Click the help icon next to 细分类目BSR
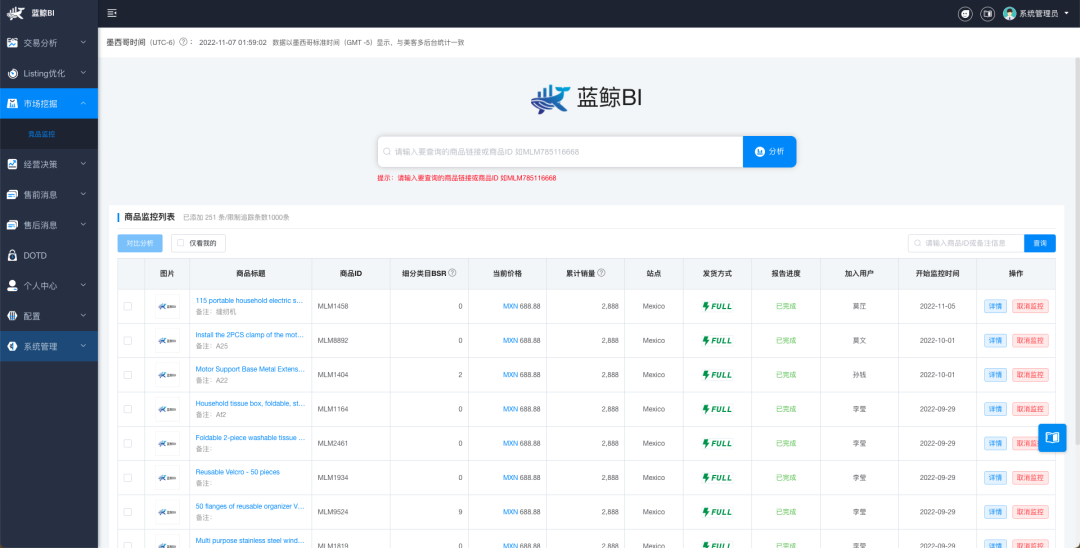1080x548 pixels. [x=453, y=273]
